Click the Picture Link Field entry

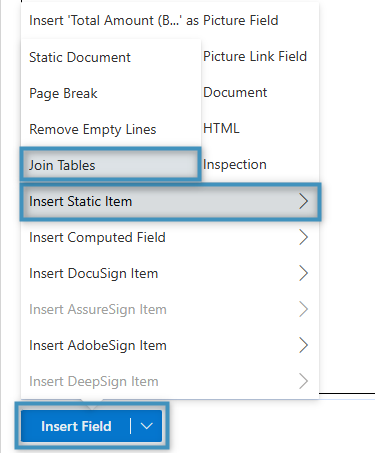(255, 56)
